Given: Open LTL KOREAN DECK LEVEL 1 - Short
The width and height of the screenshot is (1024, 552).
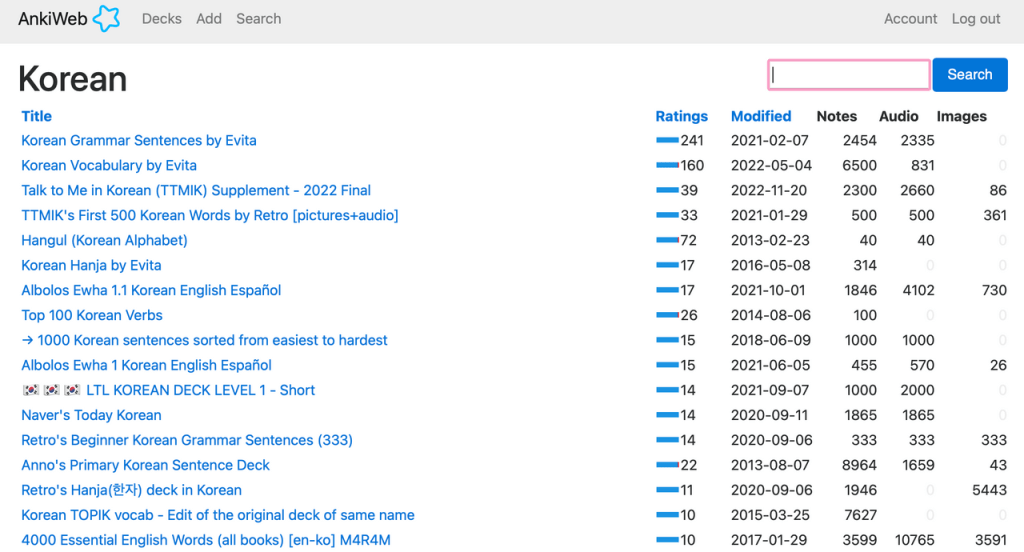Looking at the screenshot, I should tap(168, 390).
